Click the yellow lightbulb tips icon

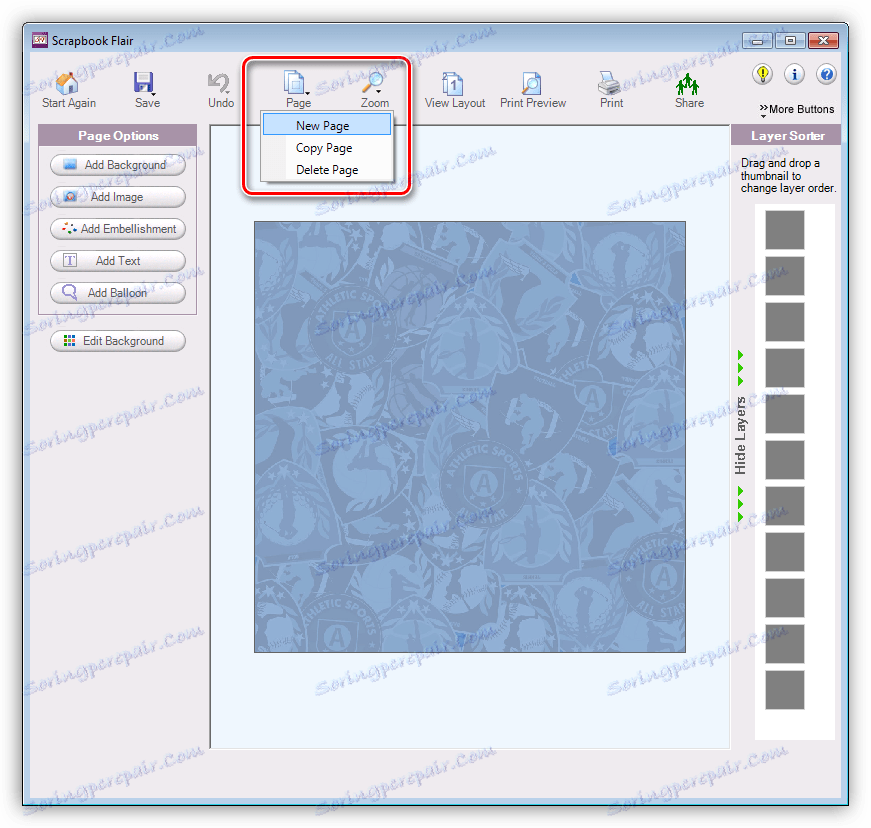(763, 74)
